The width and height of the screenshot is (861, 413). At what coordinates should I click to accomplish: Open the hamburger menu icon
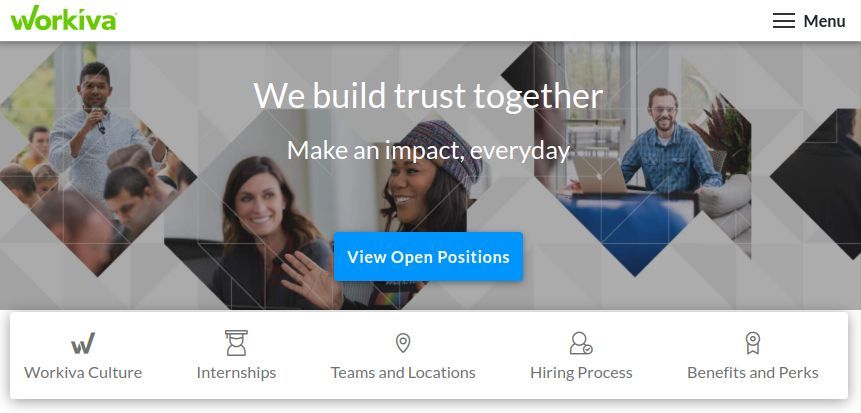(784, 21)
